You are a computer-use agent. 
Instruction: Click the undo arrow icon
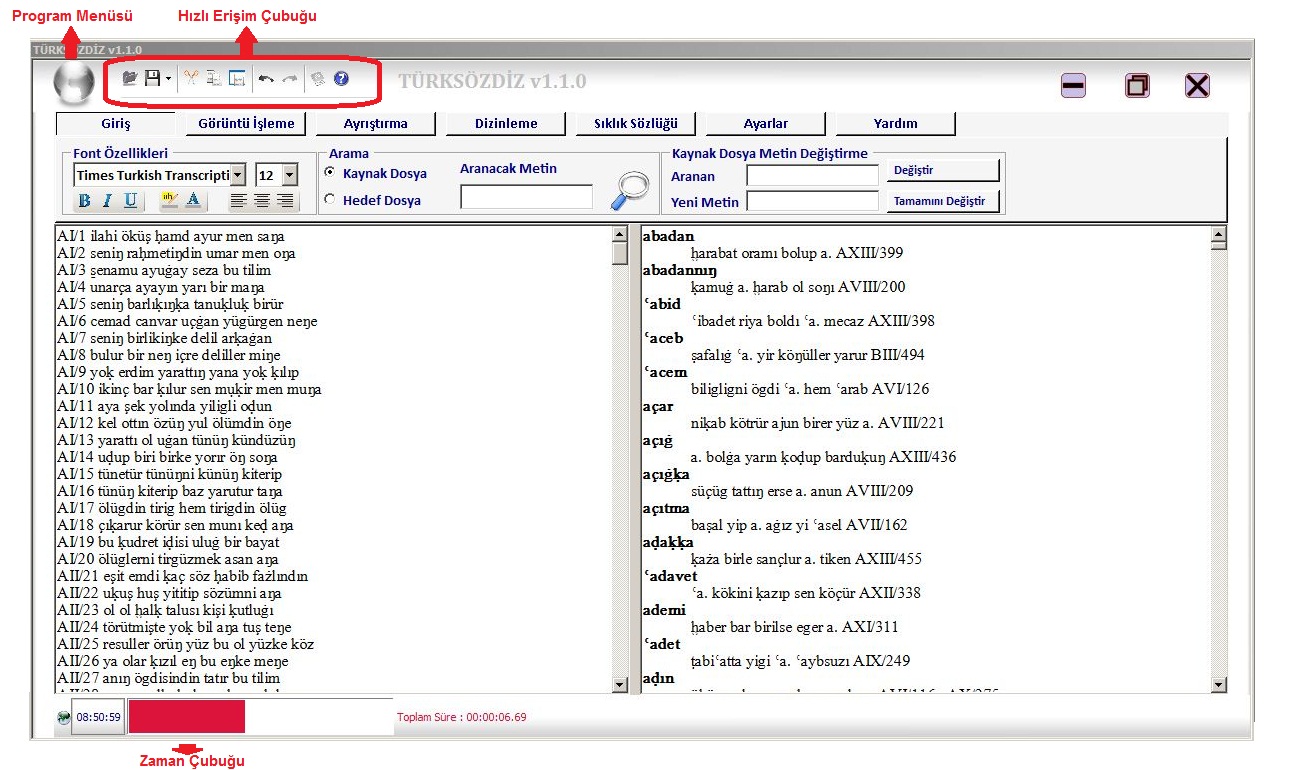(x=266, y=78)
